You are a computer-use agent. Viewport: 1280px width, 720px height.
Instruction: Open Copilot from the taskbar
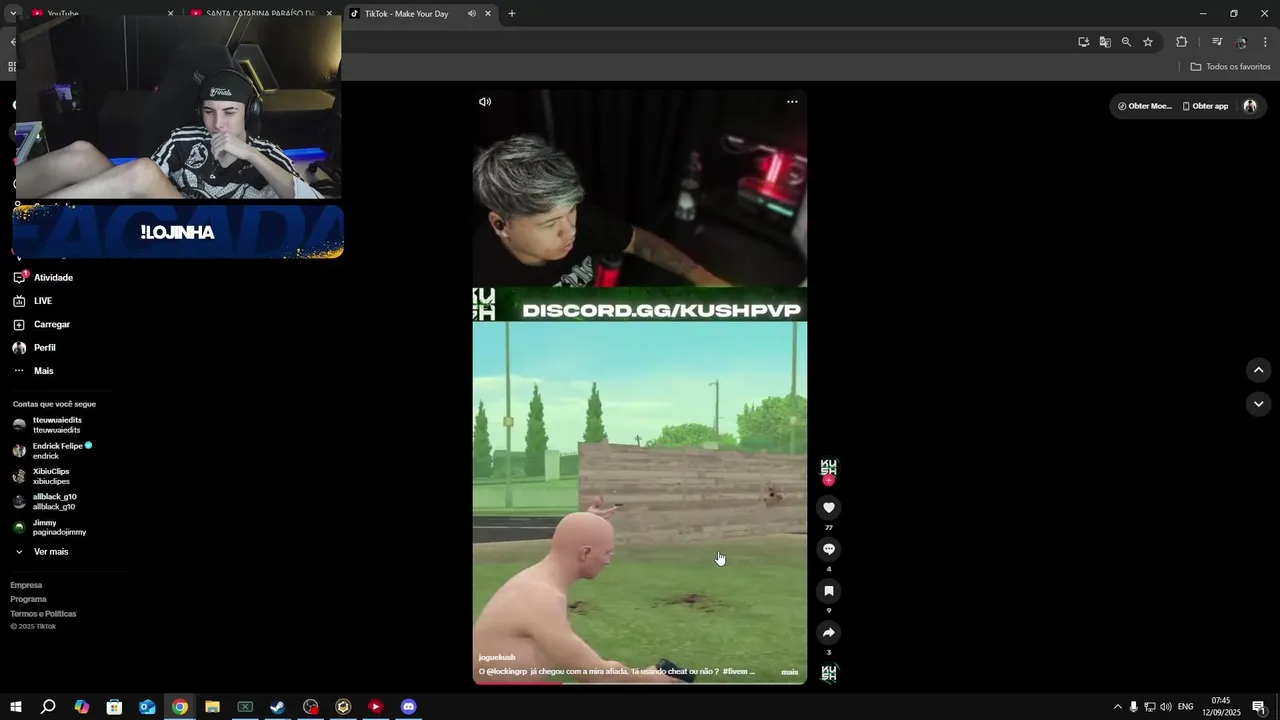(82, 707)
